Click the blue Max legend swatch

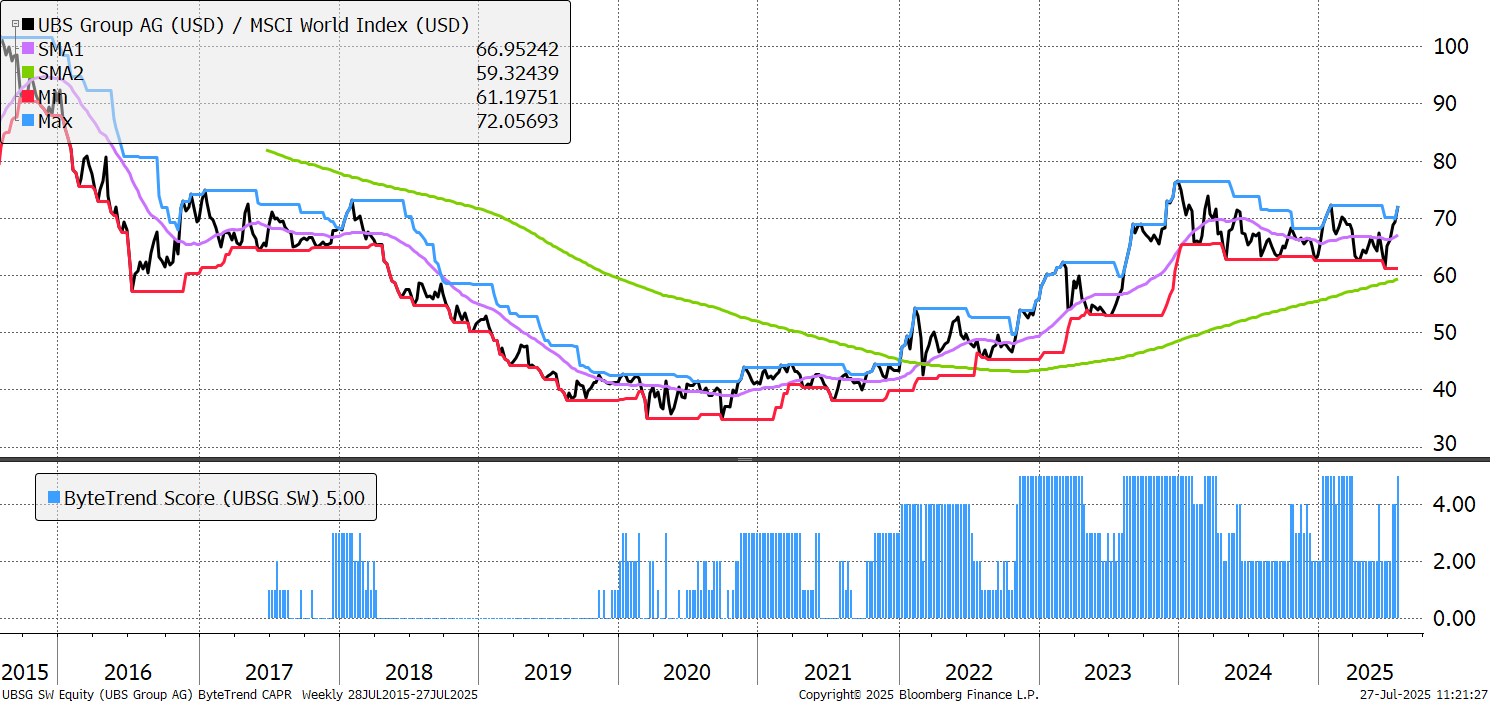coord(28,121)
